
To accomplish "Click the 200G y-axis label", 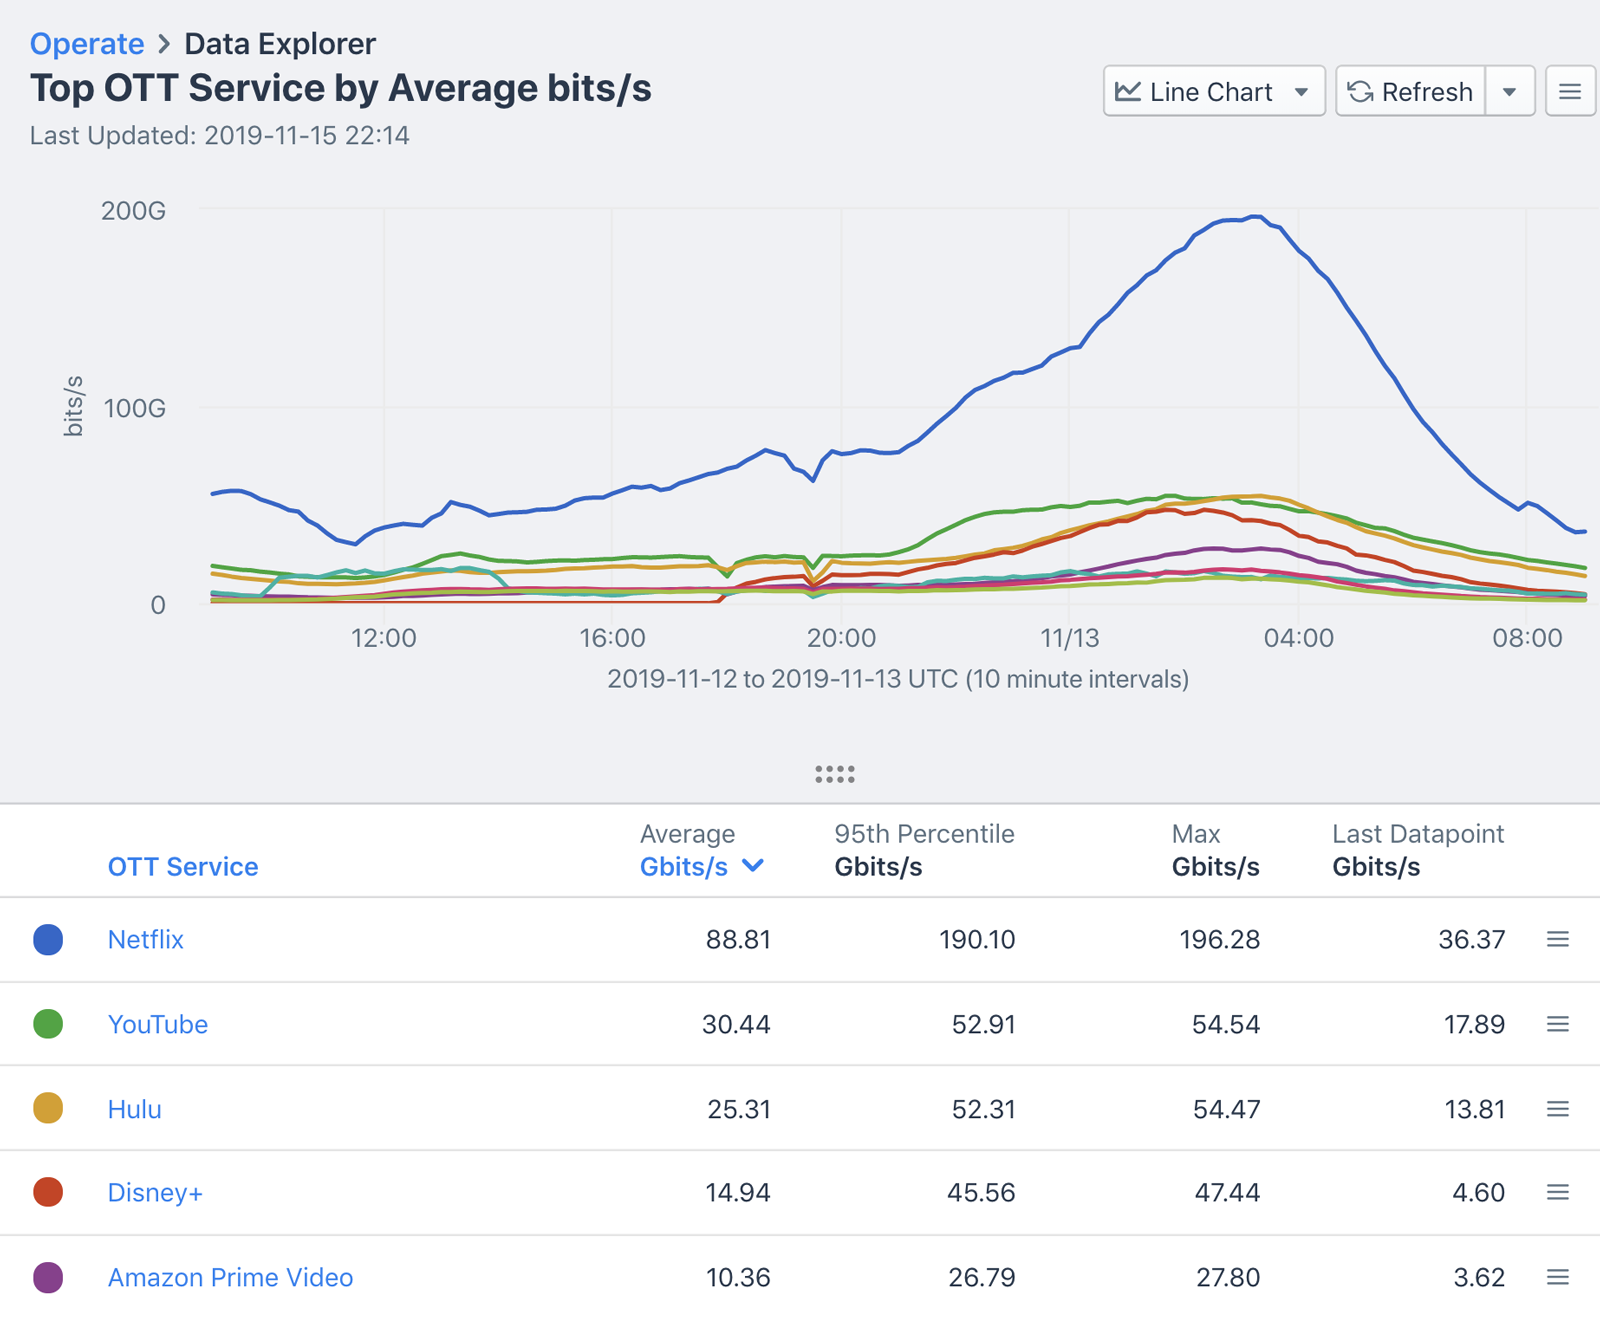I will (133, 211).
